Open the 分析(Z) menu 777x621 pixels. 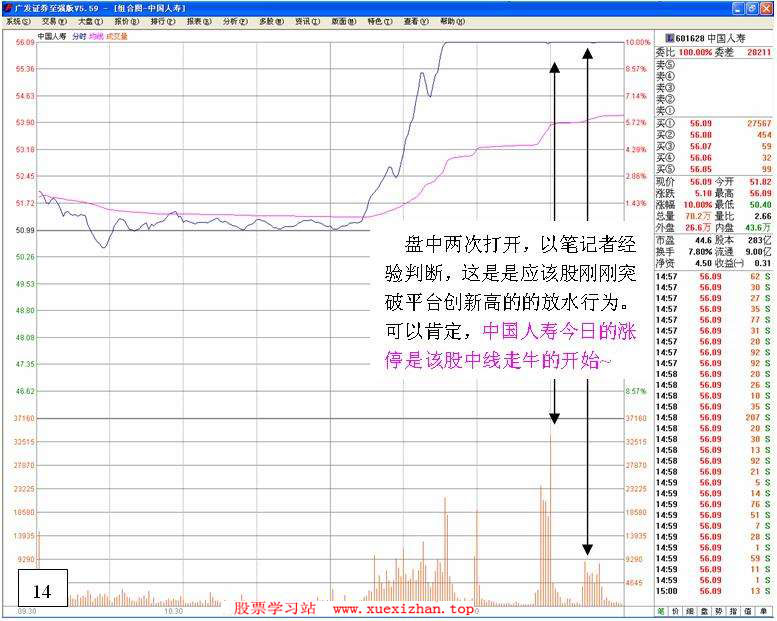pos(235,21)
